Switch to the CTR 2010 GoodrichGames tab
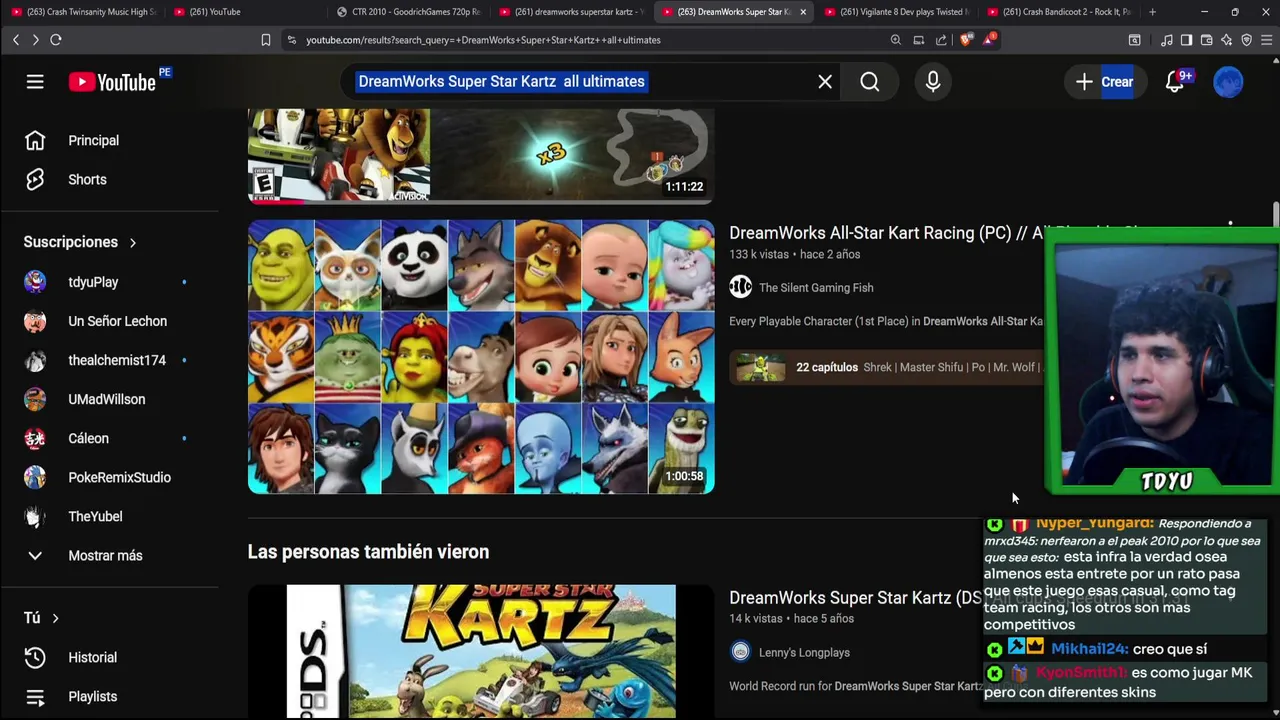Viewport: 1280px width, 720px height. [x=408, y=12]
